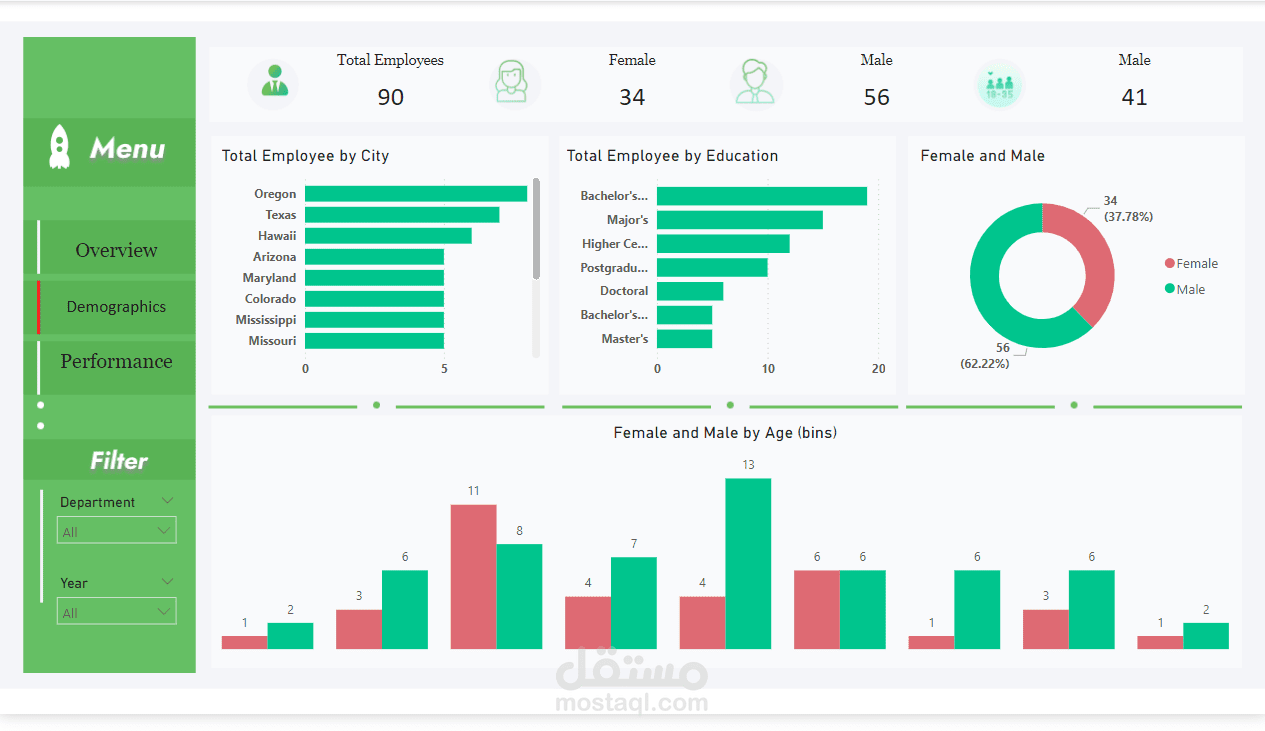
Task: Click the Colorado city label
Action: [x=270, y=299]
